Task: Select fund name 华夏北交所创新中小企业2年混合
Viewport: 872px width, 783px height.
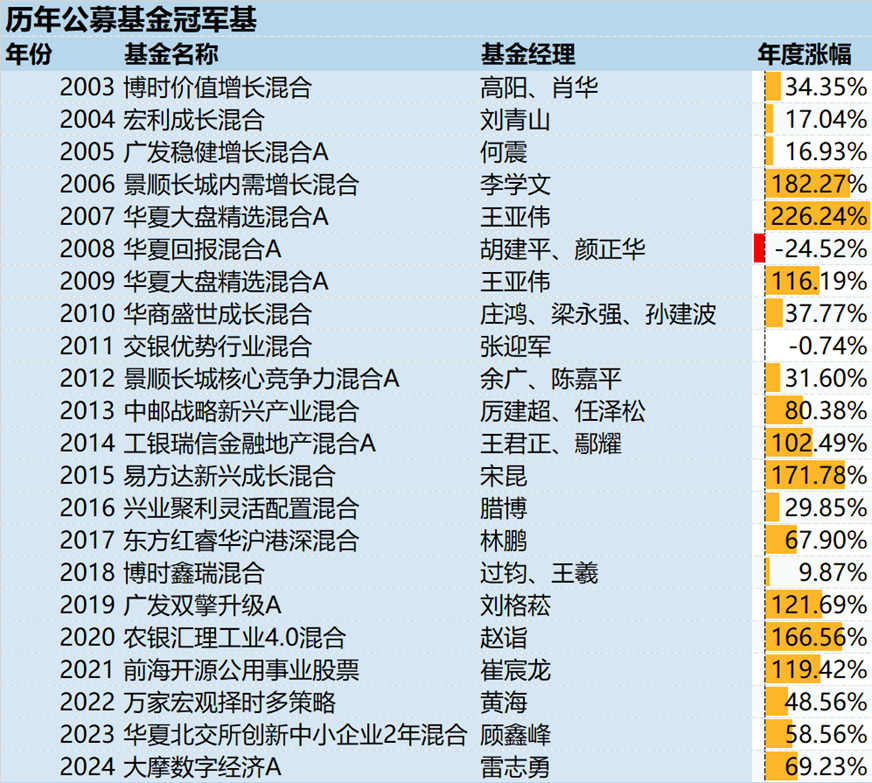Action: point(295,734)
